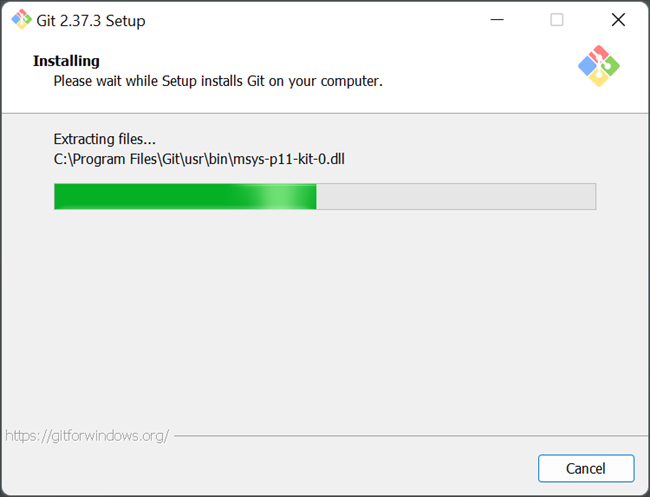This screenshot has height=497, width=650.
Task: Click the "Please wait while Setup installs Git" text
Action: tap(218, 80)
